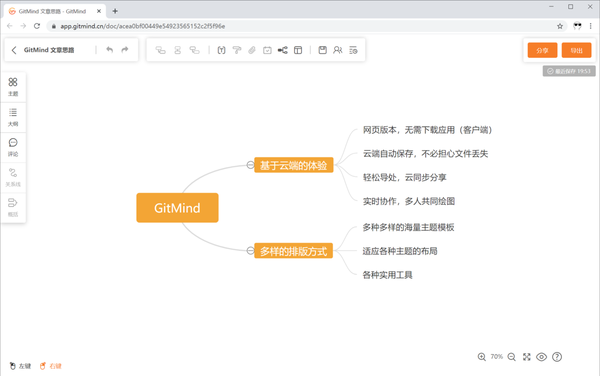
Task: Click the 导出 export button
Action: click(576, 50)
